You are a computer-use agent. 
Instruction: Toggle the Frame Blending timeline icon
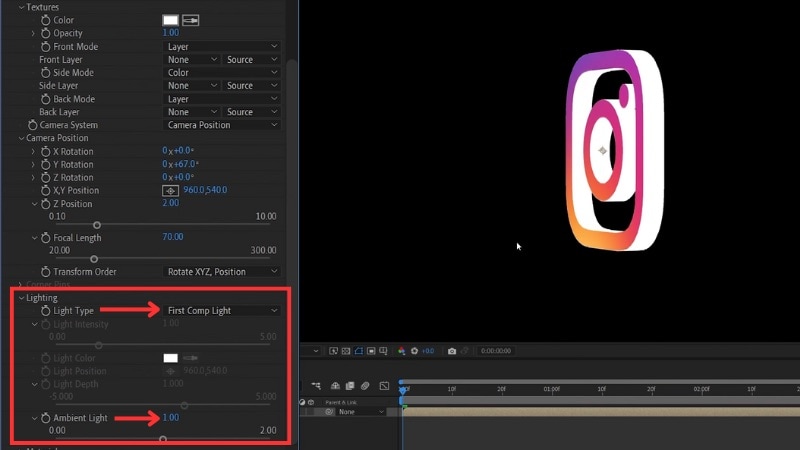click(350, 386)
